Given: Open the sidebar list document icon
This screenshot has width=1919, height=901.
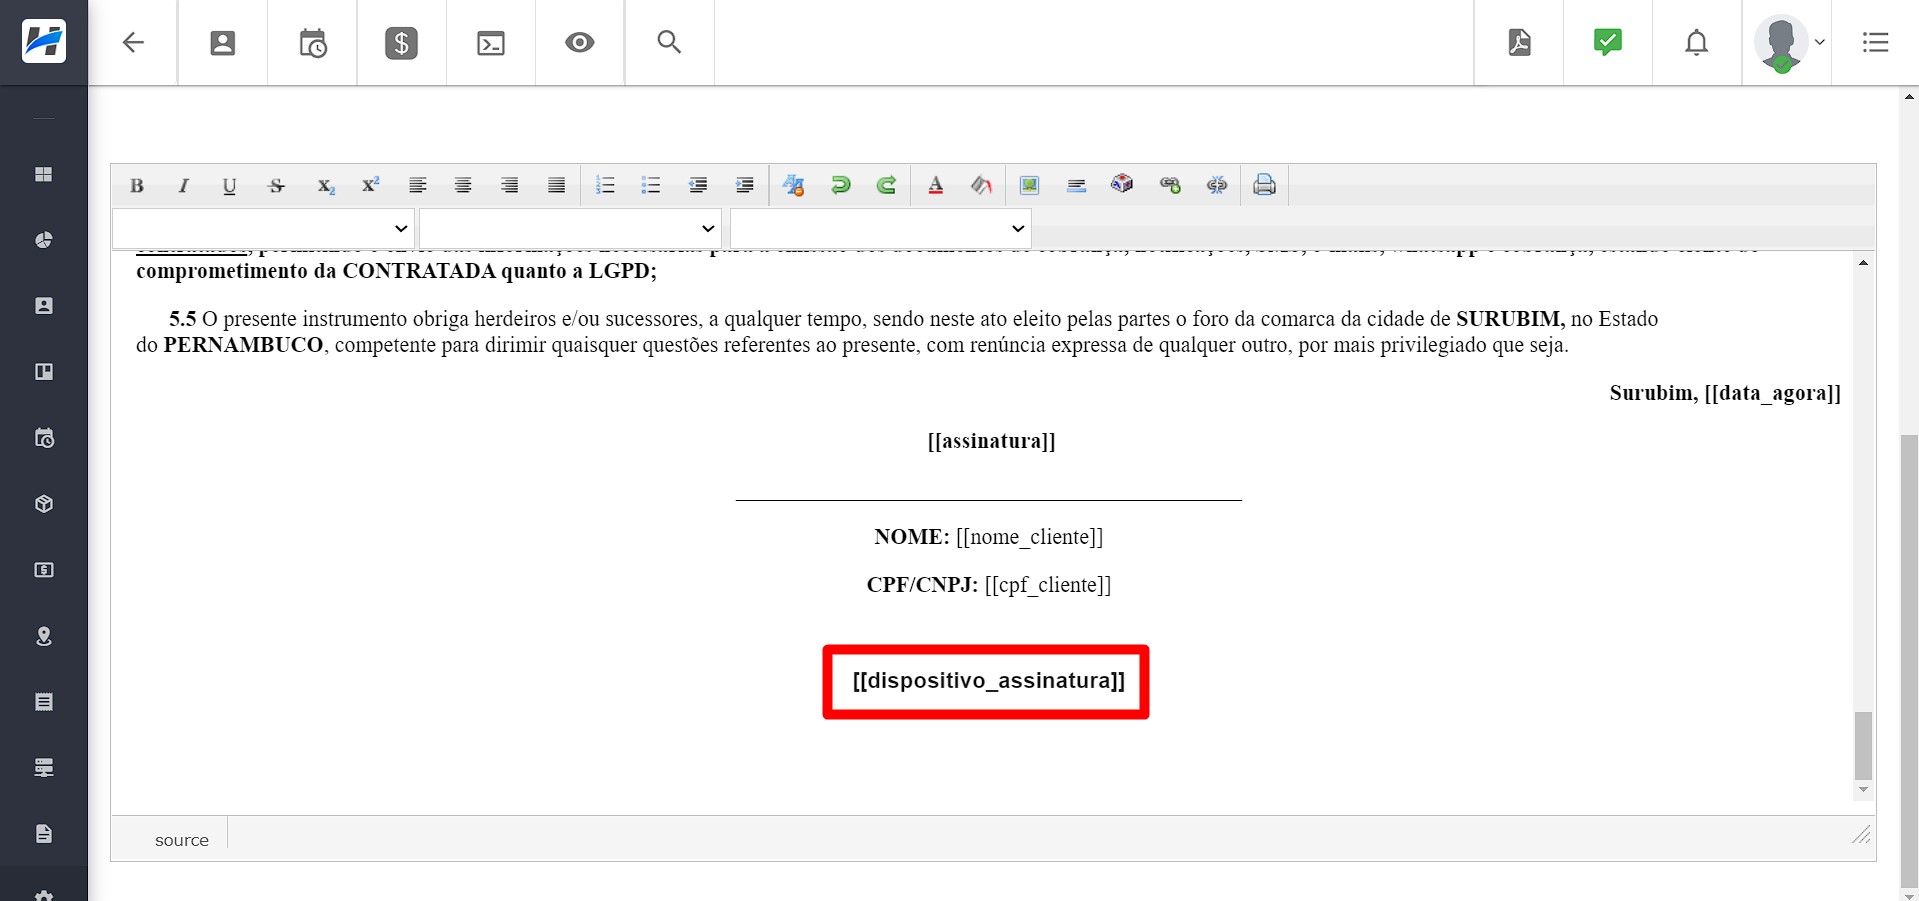Looking at the screenshot, I should [x=44, y=702].
